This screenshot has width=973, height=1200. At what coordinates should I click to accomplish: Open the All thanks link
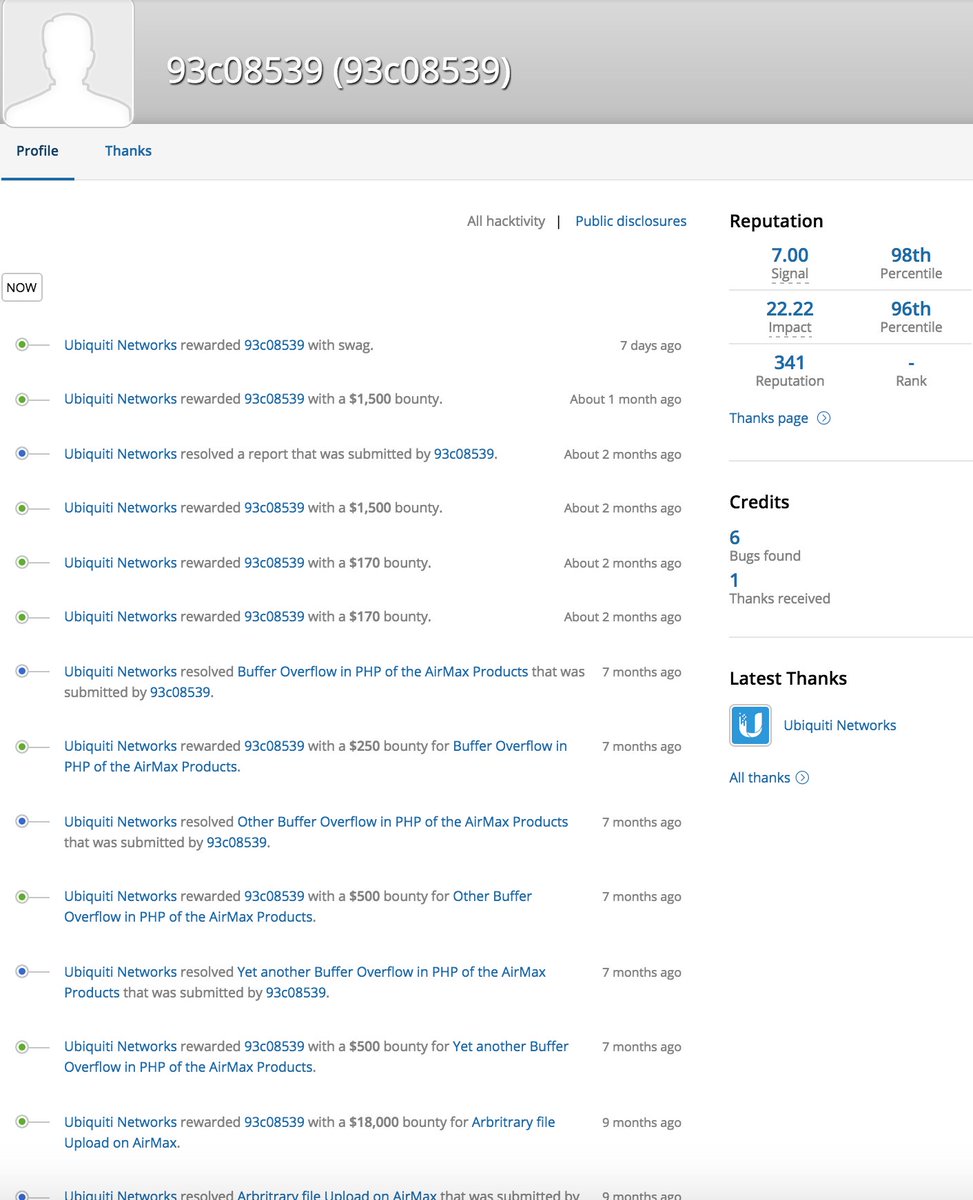pyautogui.click(x=759, y=777)
